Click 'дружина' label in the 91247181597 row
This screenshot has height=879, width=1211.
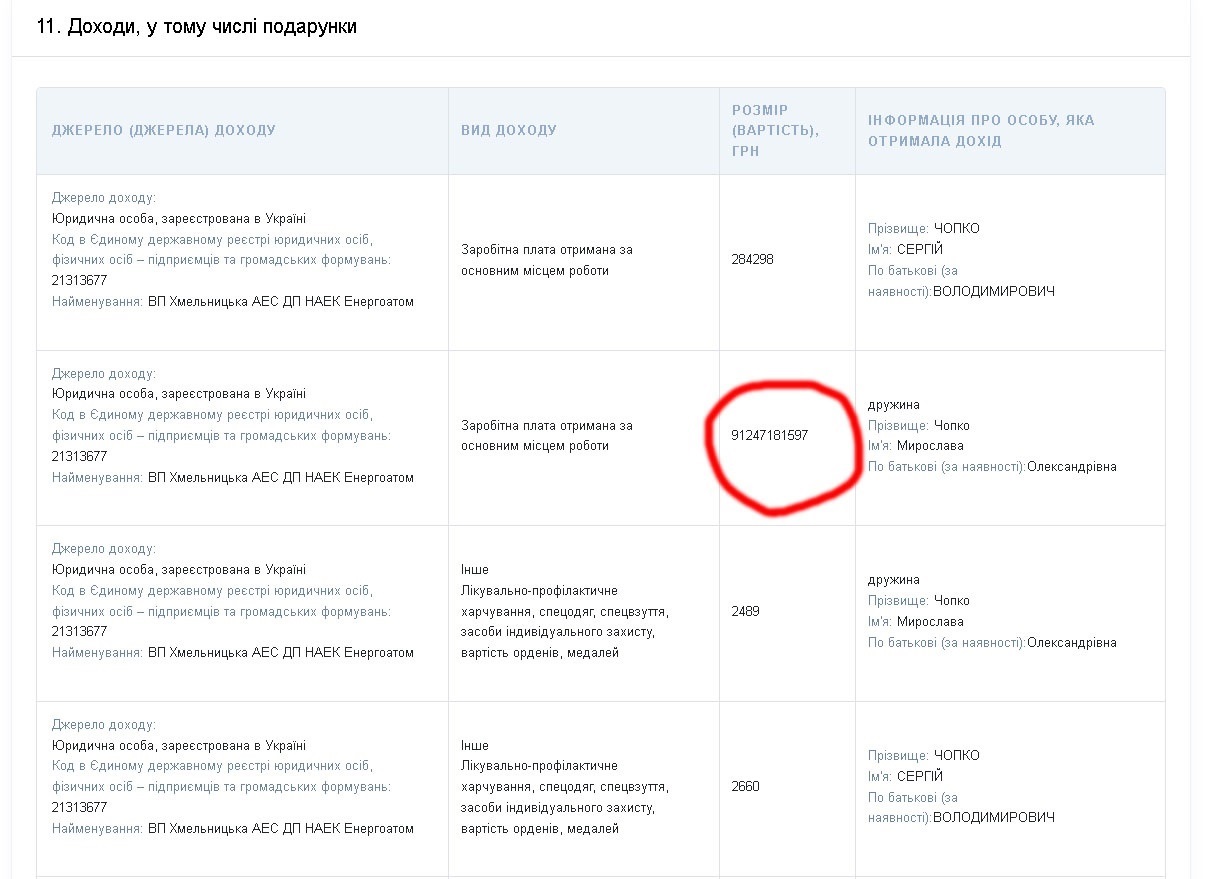tap(894, 405)
